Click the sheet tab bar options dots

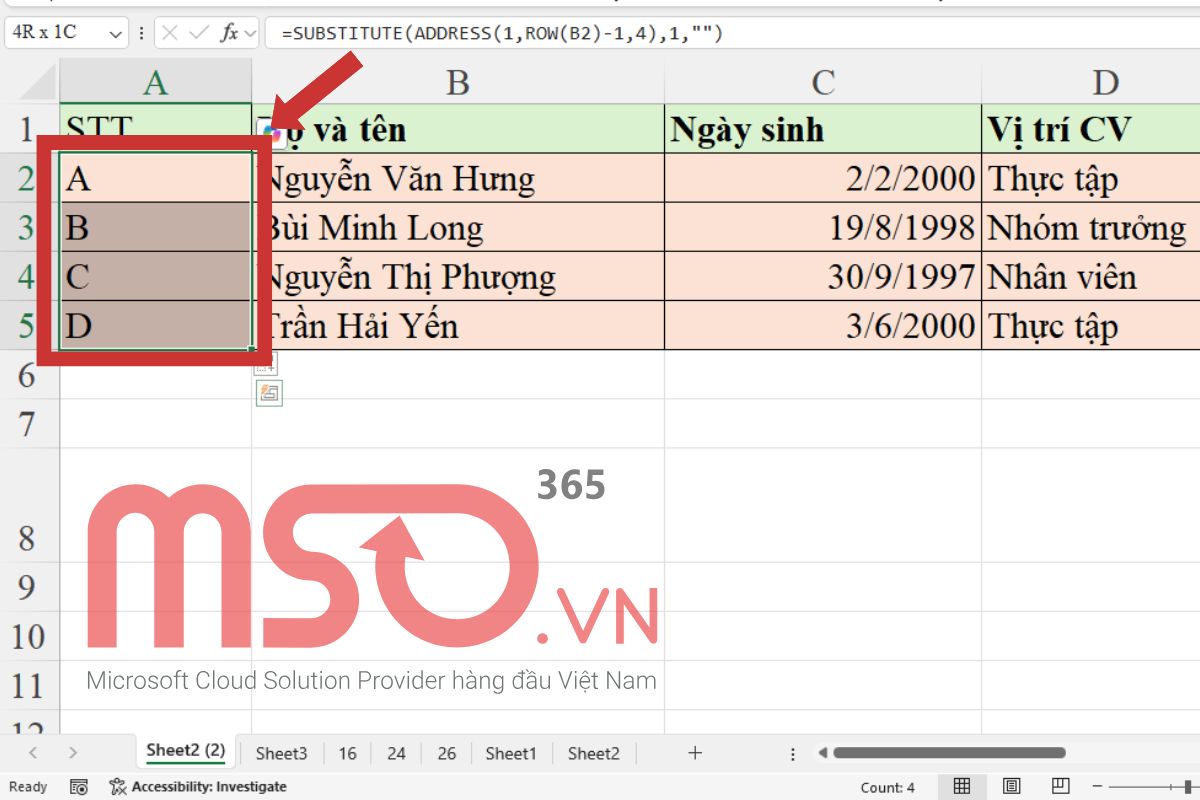(793, 754)
